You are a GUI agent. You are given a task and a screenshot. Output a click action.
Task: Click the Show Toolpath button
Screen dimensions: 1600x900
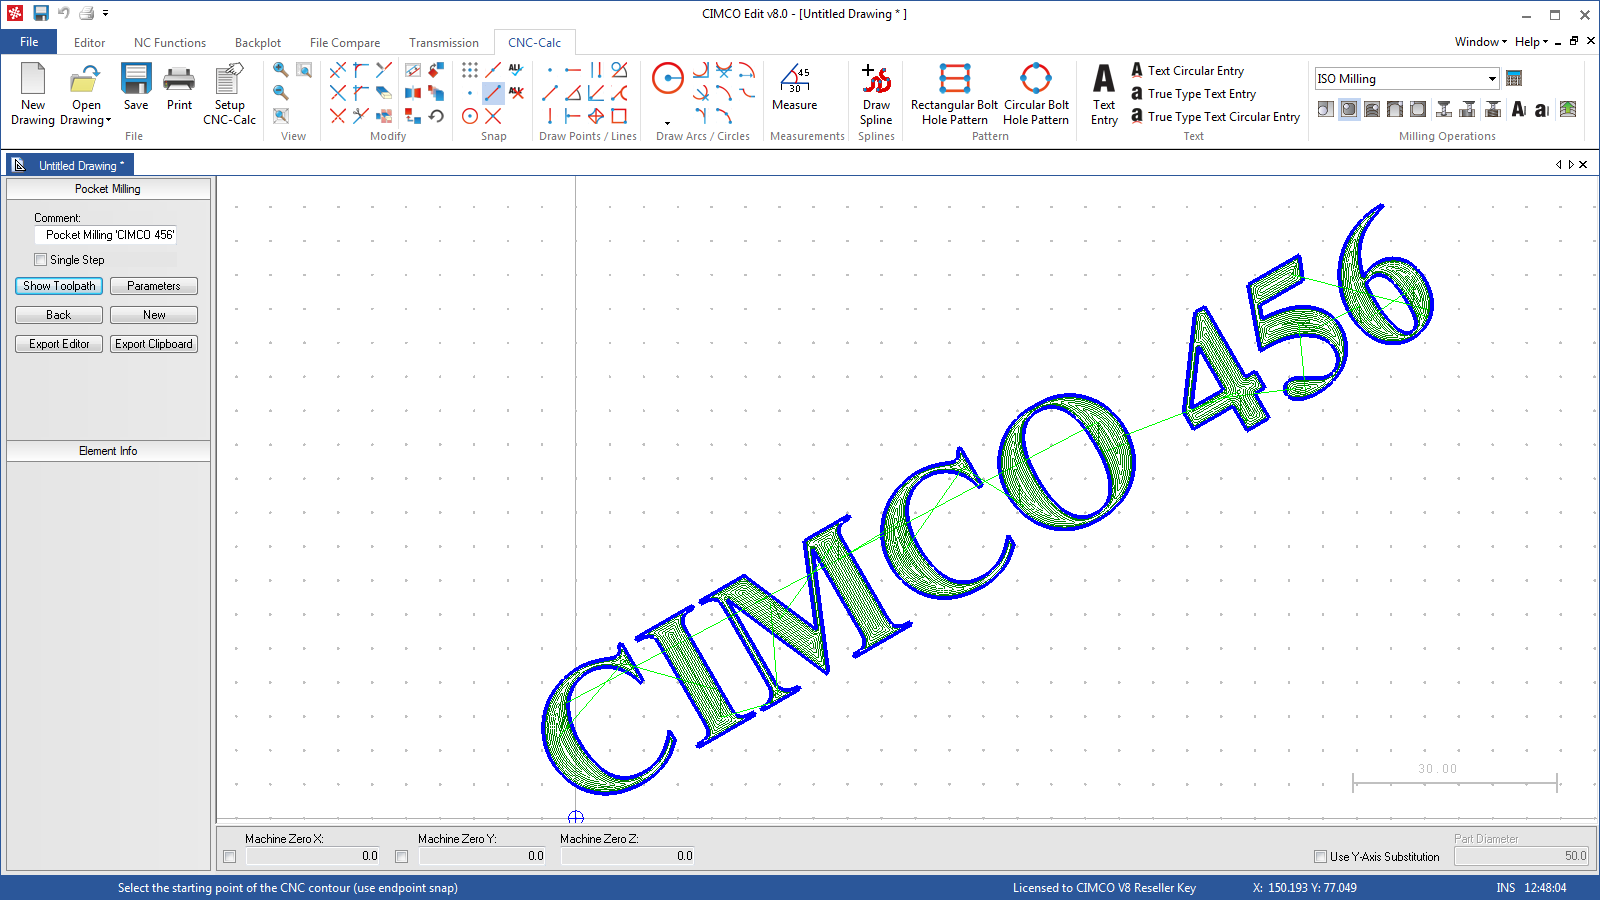coord(59,286)
